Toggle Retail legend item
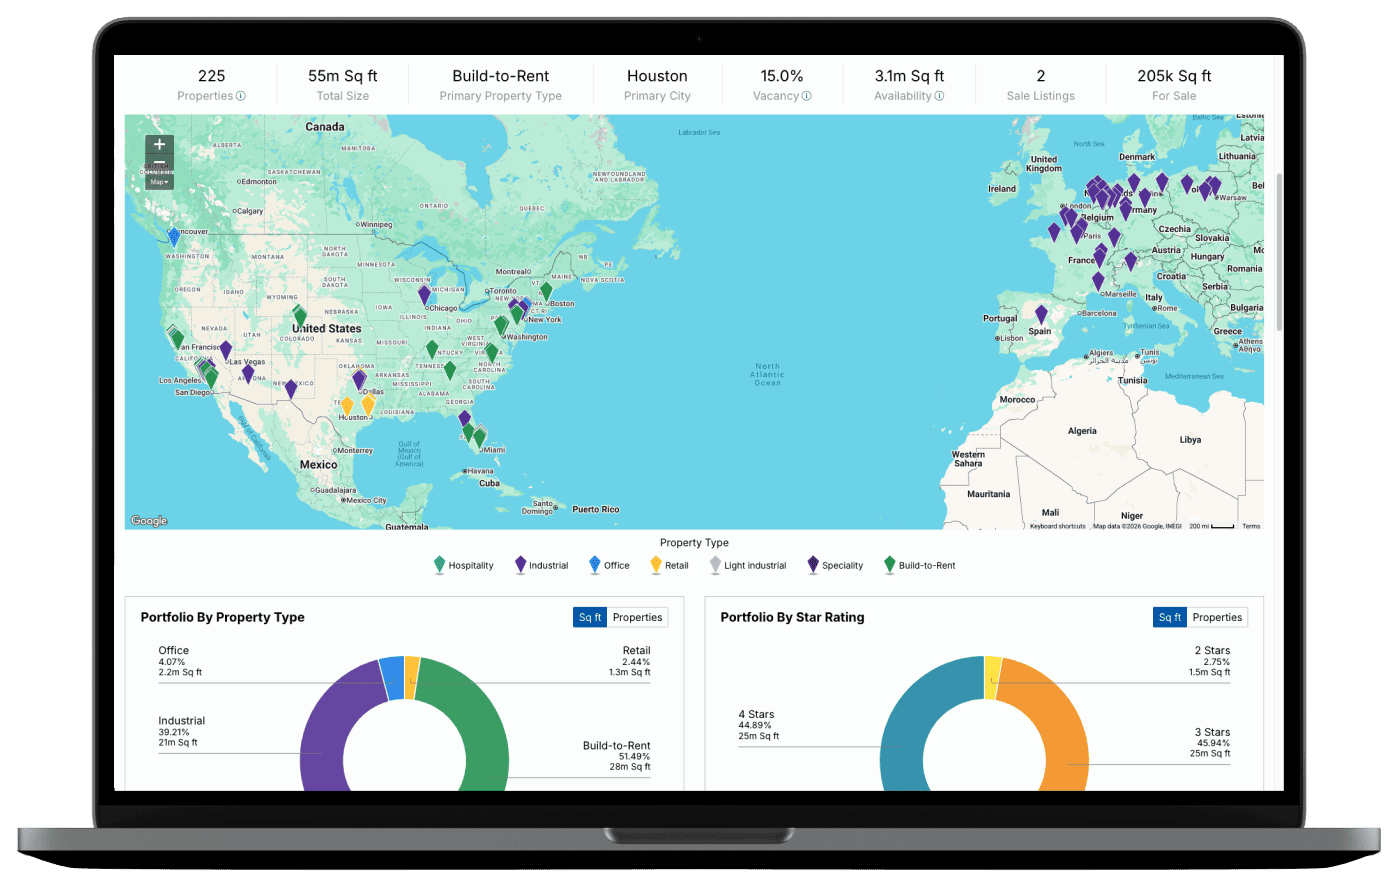Screen dimensions: 1400x894 click(669, 566)
